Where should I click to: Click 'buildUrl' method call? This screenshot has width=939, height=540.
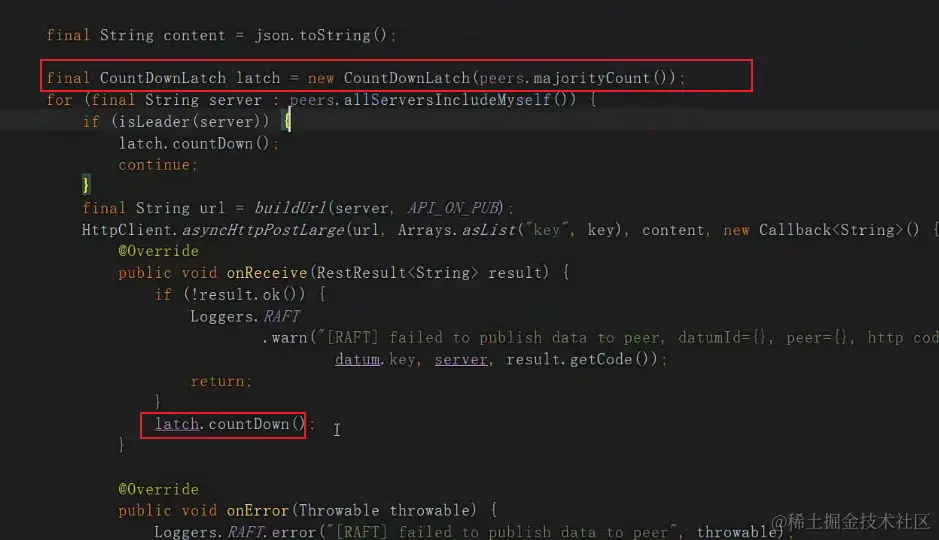pos(290,208)
